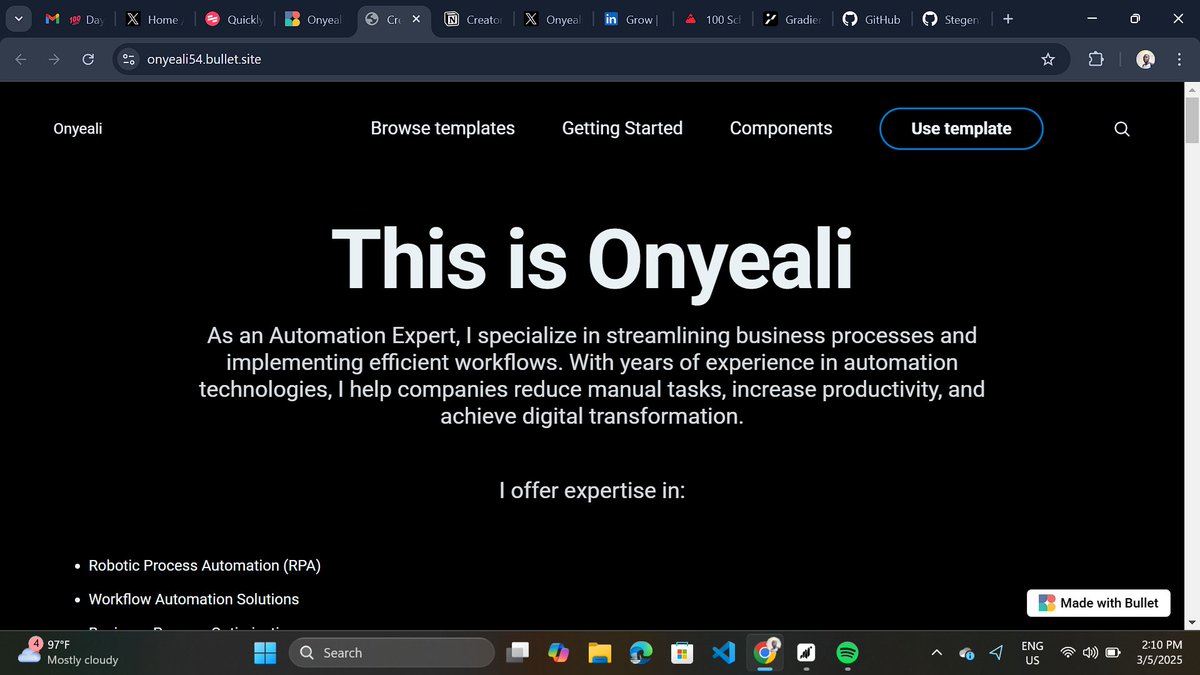Open Visual Studio Code from the taskbar
This screenshot has width=1200, height=675.
[723, 653]
